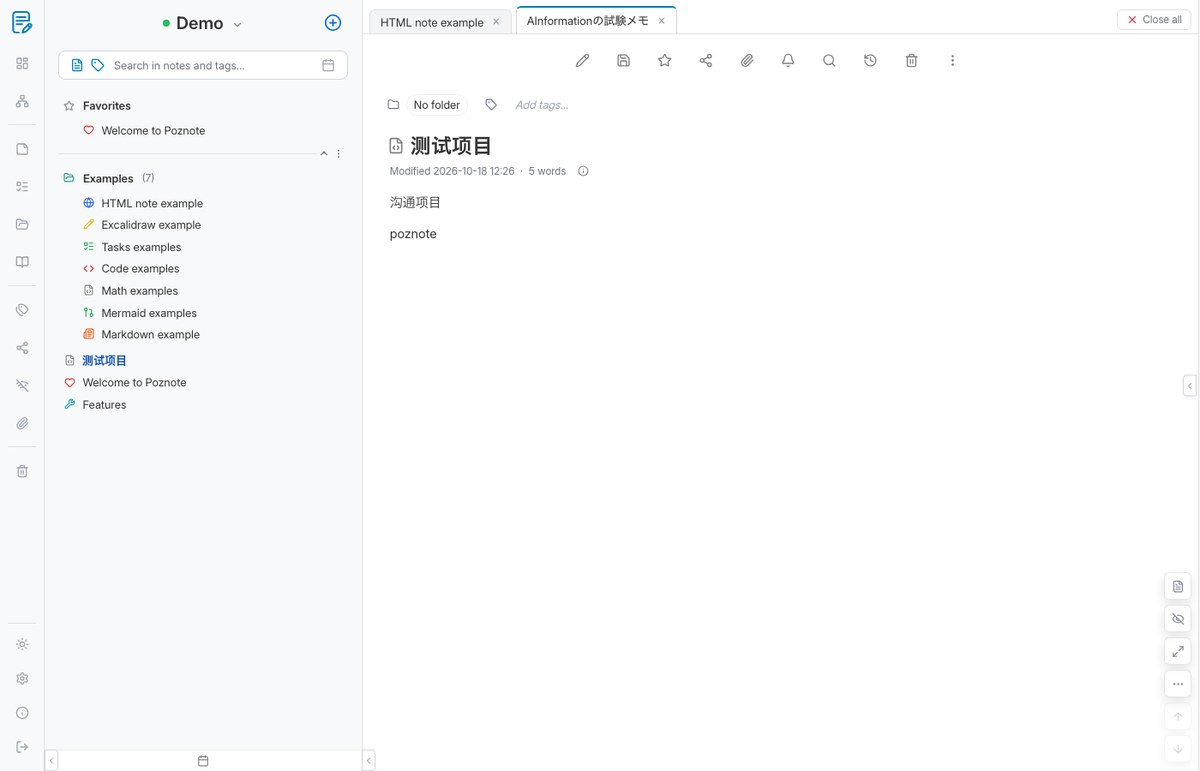Open the trash icon in left rail
Viewport: 1200px width, 771px height.
click(22, 471)
